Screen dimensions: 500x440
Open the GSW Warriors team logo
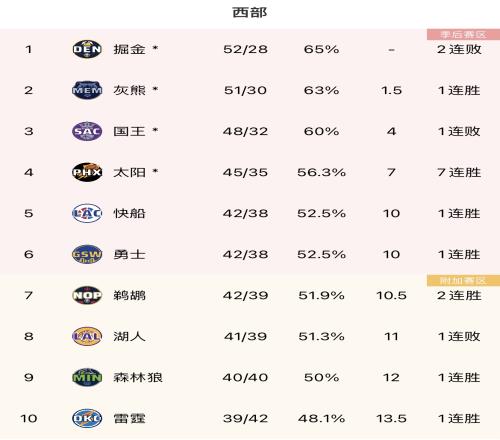(87, 254)
